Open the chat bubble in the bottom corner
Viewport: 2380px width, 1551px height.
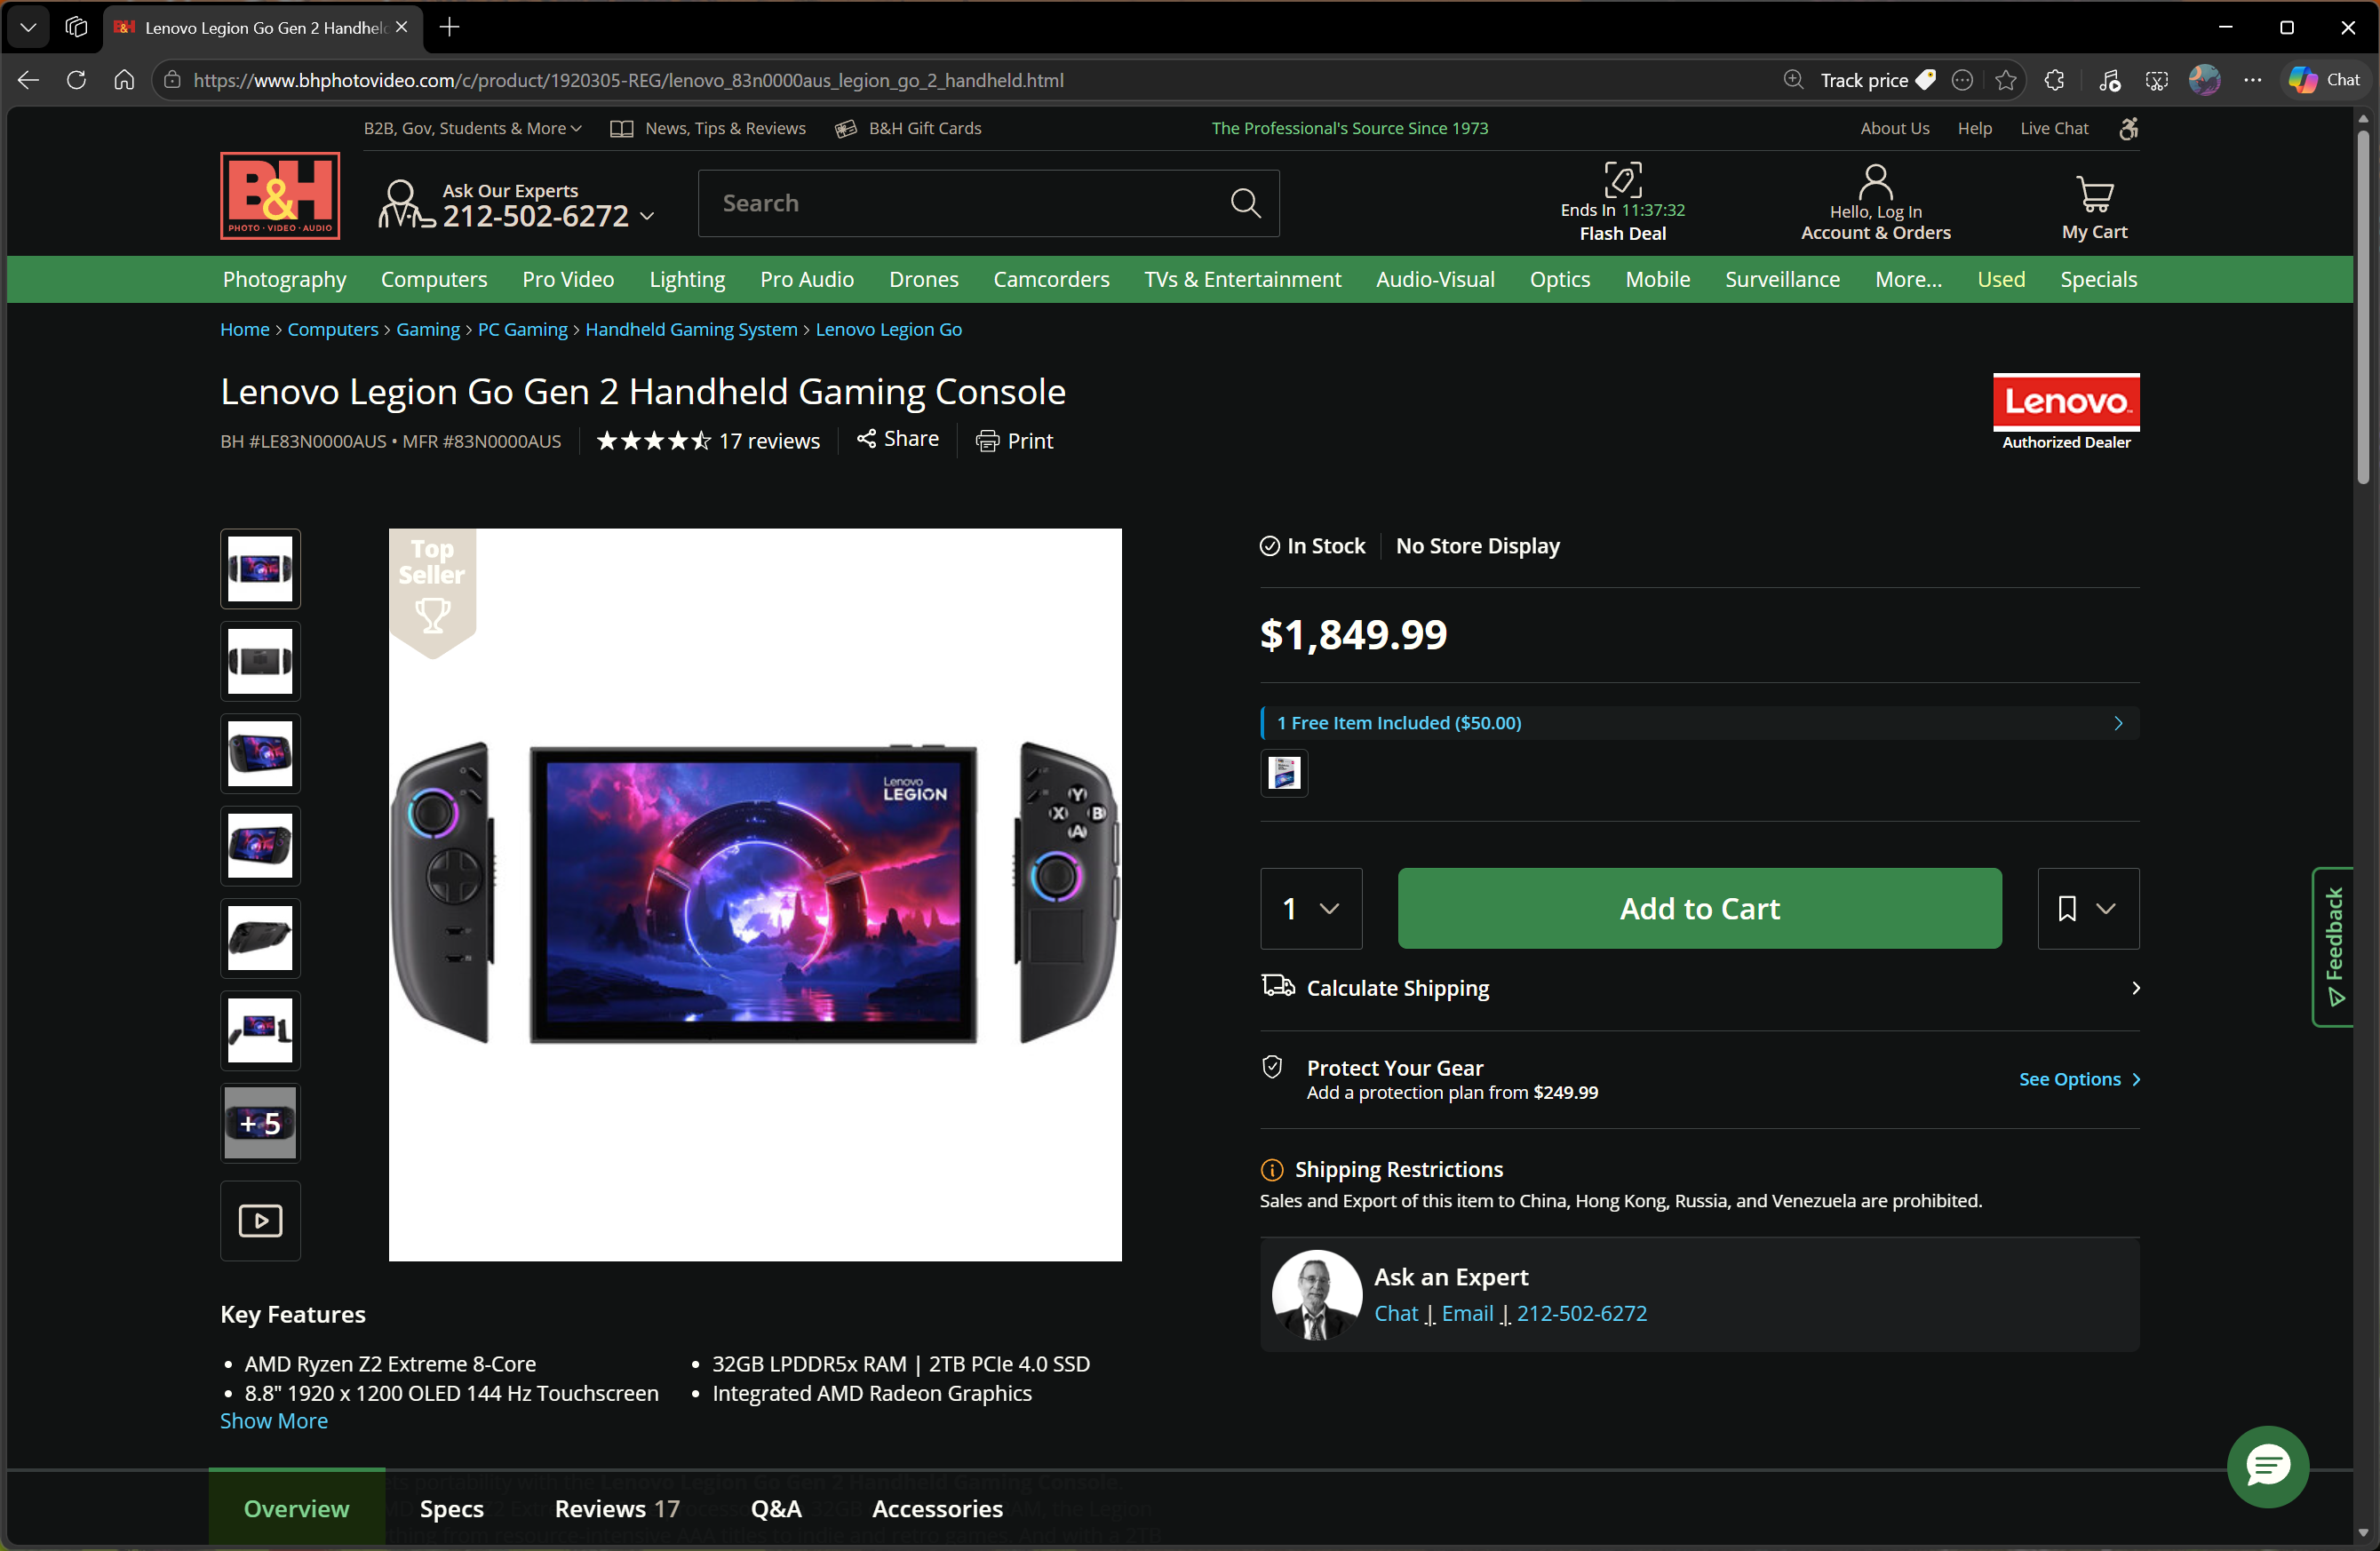(2267, 1467)
